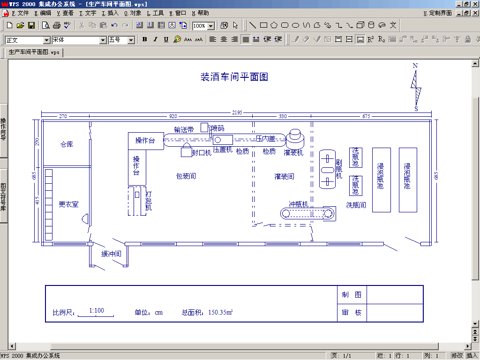Click the 1:100 scale value
480x360 pixels.
pyautogui.click(x=96, y=310)
